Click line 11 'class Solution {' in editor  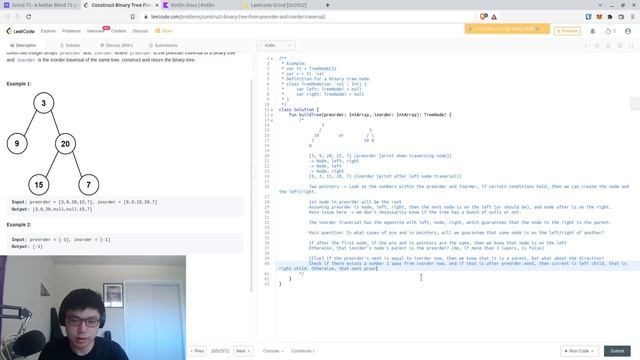tap(299, 110)
